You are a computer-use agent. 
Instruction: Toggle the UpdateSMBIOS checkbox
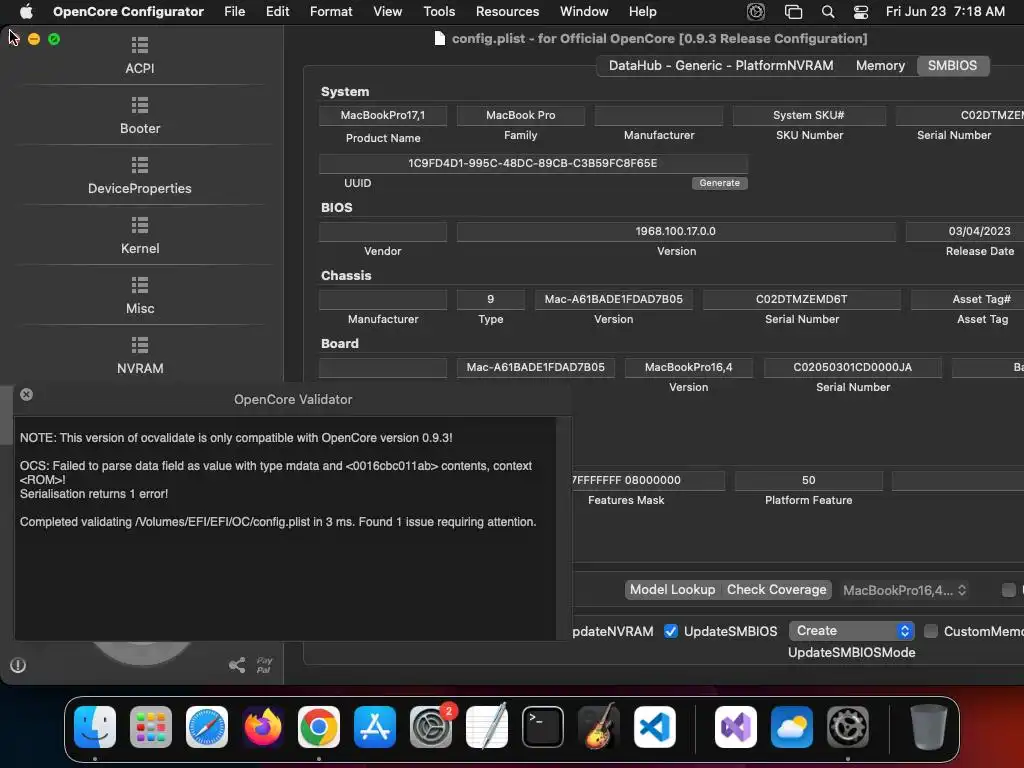(x=671, y=631)
